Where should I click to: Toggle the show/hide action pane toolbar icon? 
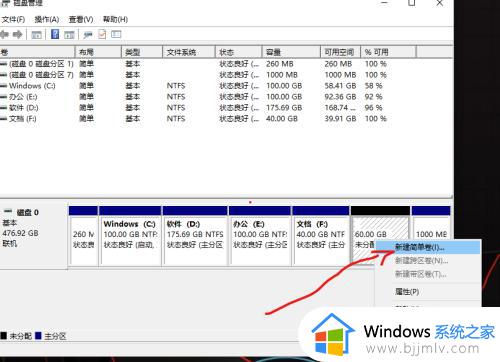pyautogui.click(x=69, y=34)
